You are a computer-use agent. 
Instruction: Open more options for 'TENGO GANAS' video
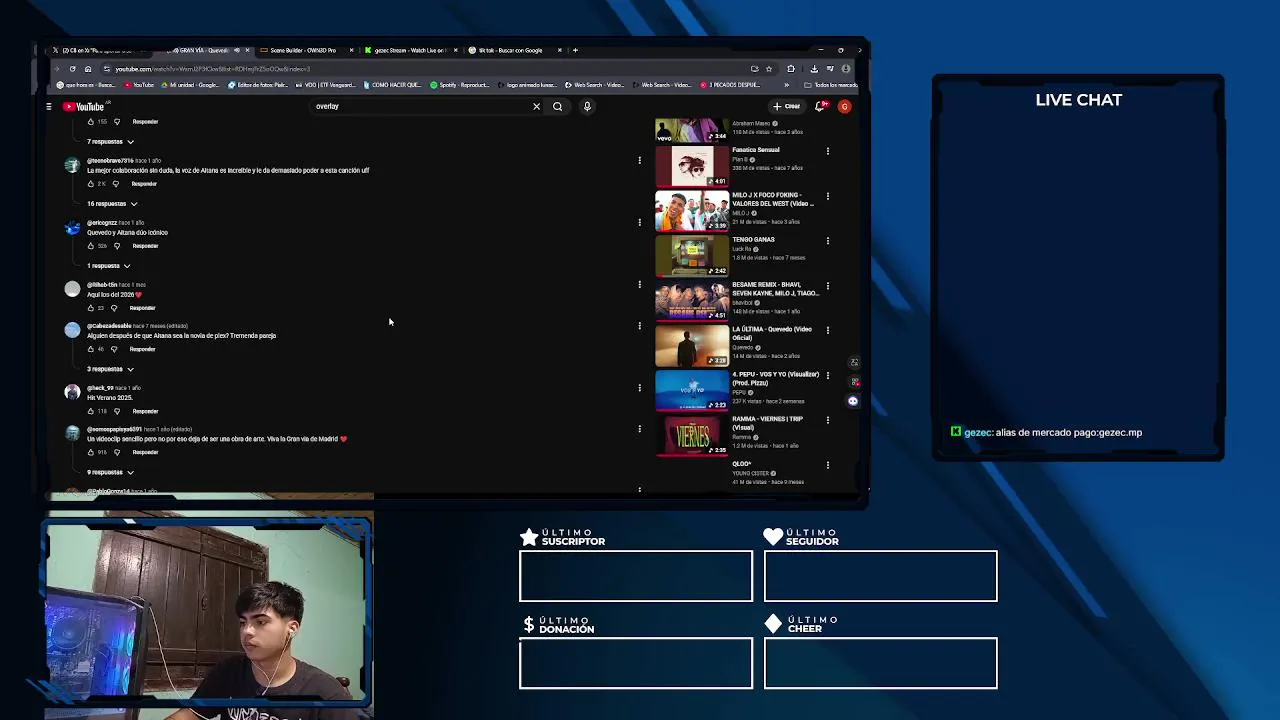pos(827,241)
